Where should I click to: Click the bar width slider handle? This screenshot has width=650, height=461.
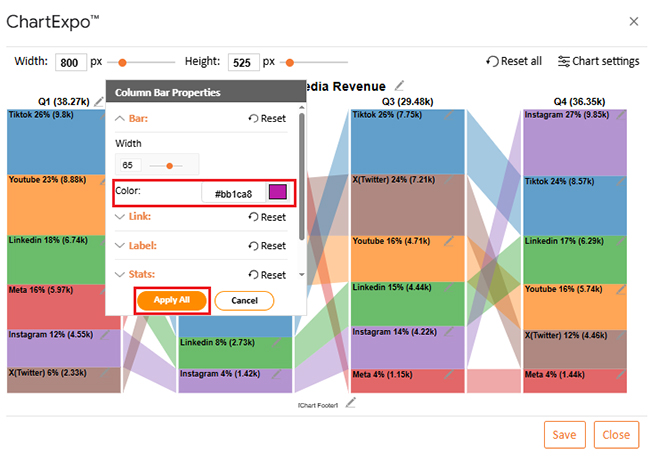click(x=170, y=165)
